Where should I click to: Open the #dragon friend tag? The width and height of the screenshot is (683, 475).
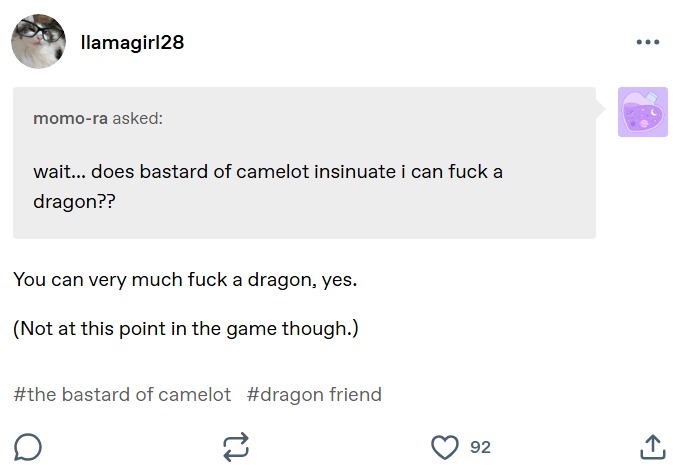pyautogui.click(x=314, y=394)
